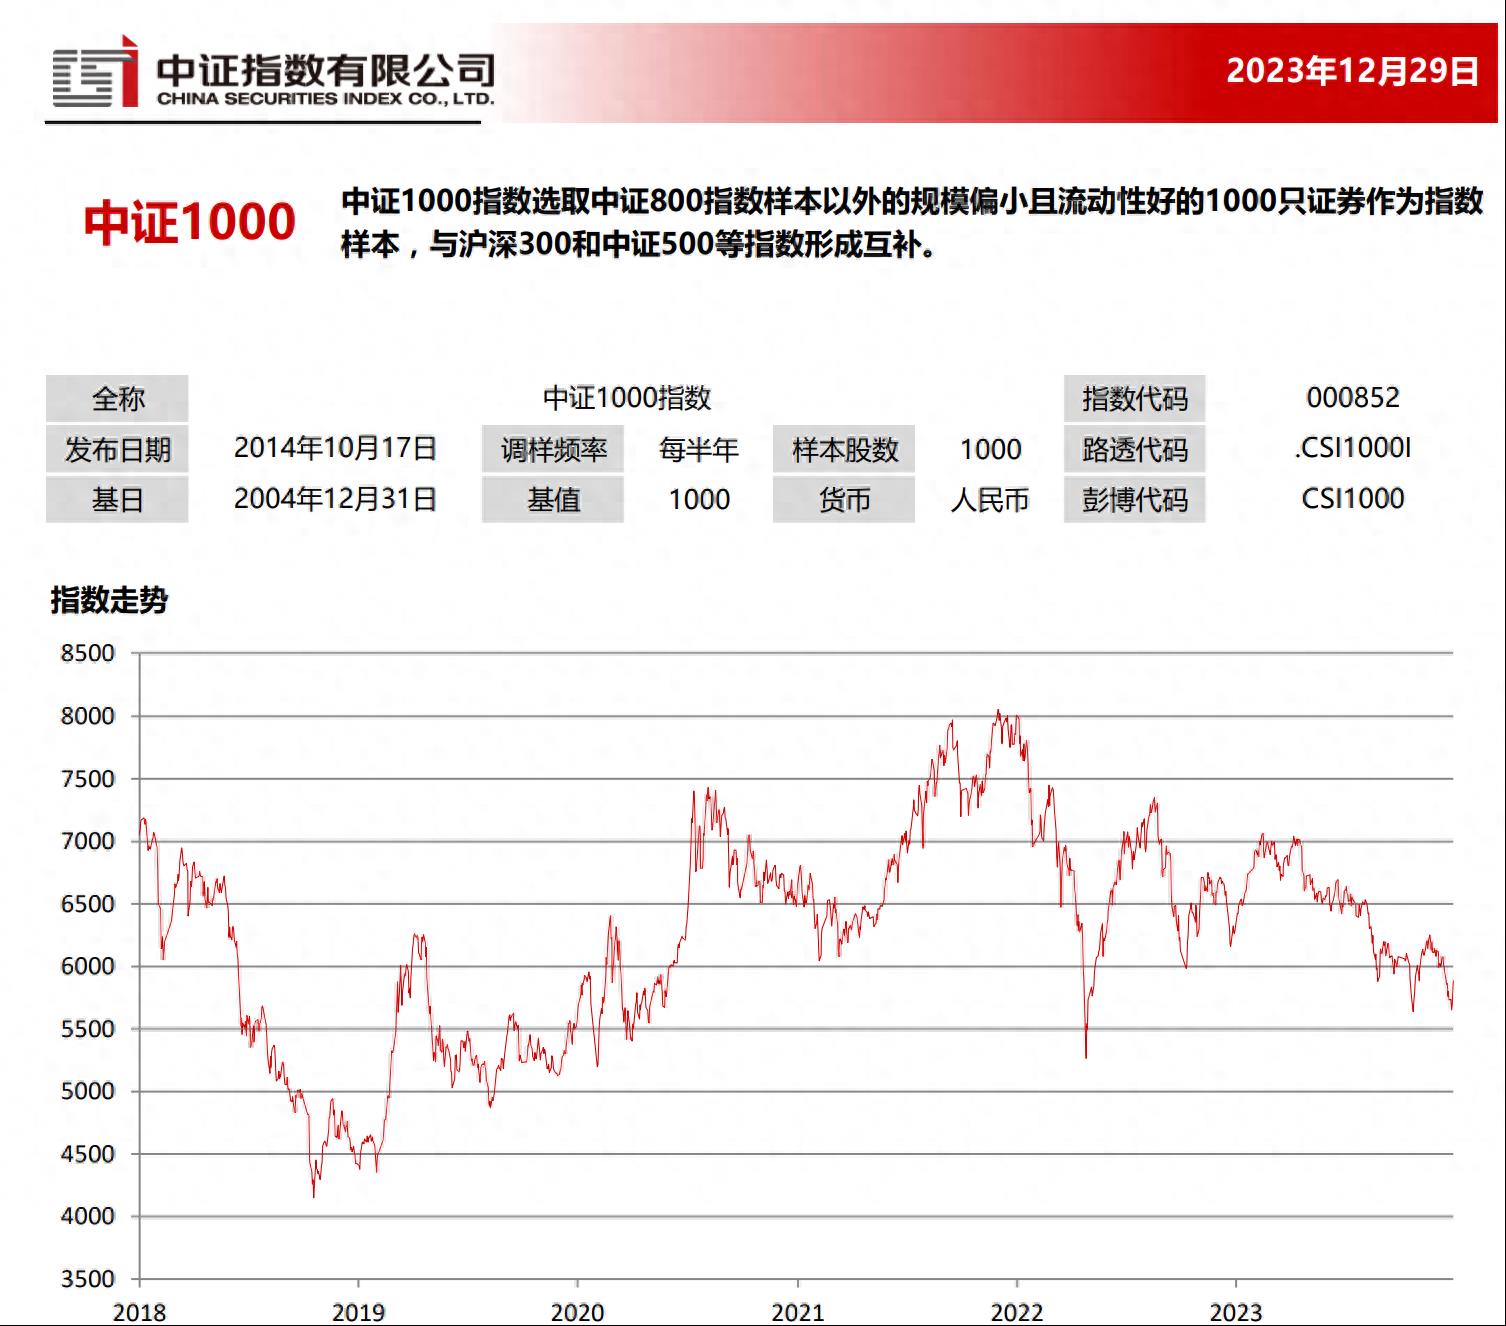This screenshot has width=1506, height=1326.
Task: Click the 基日 label cell
Action: point(117,500)
